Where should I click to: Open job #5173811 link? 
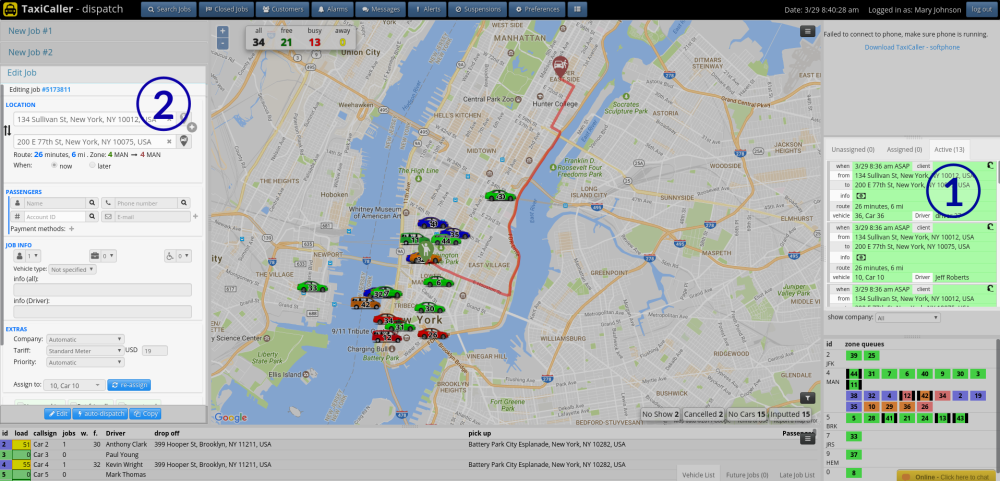point(56,89)
